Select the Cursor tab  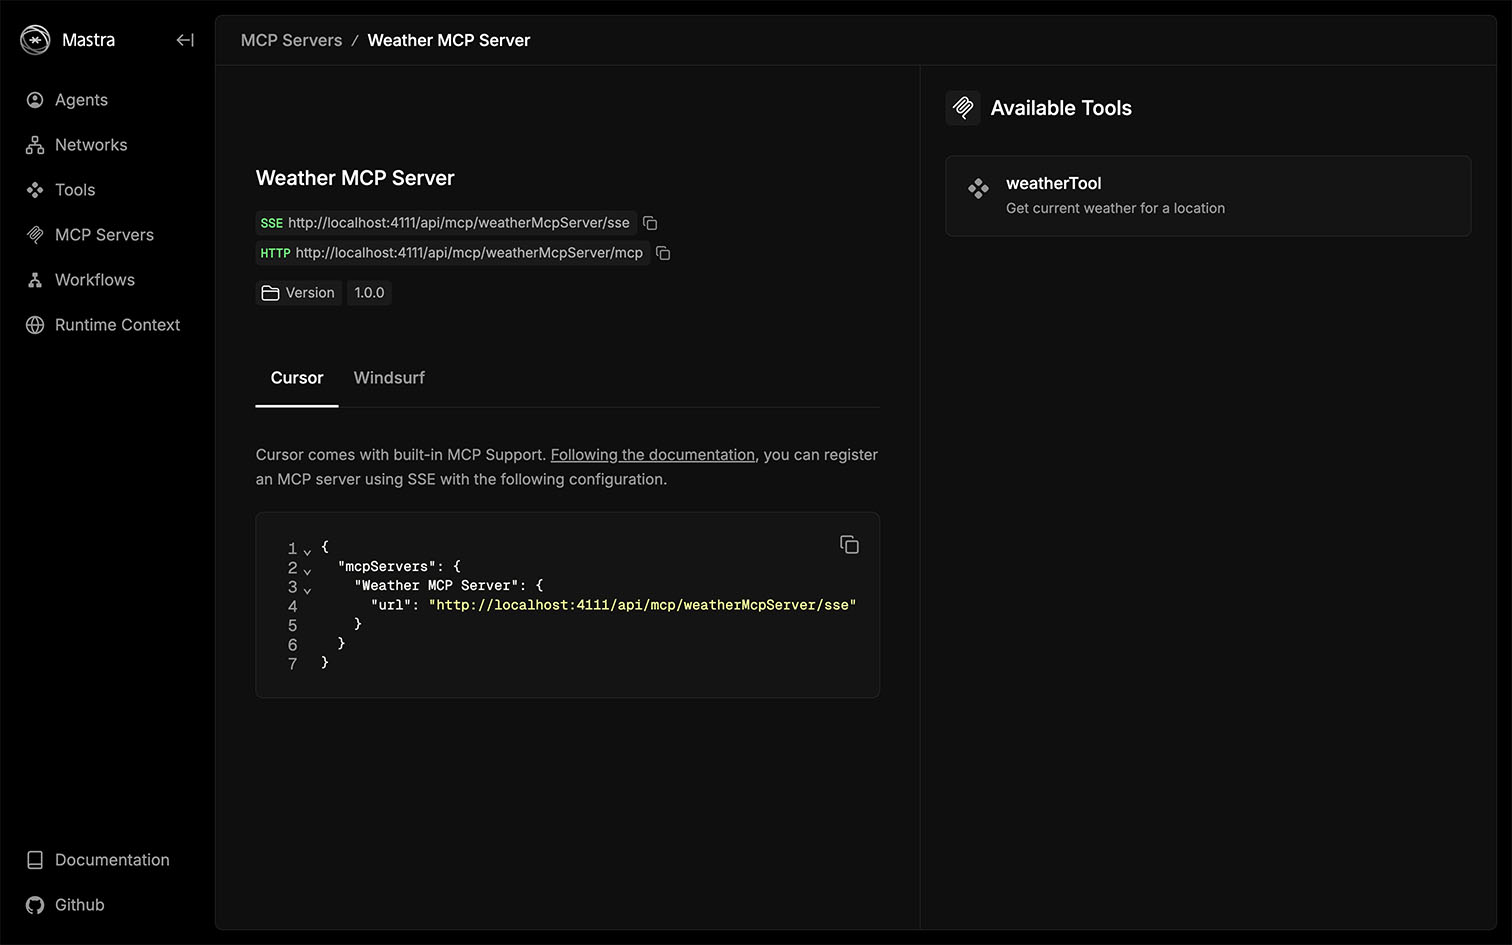297,378
